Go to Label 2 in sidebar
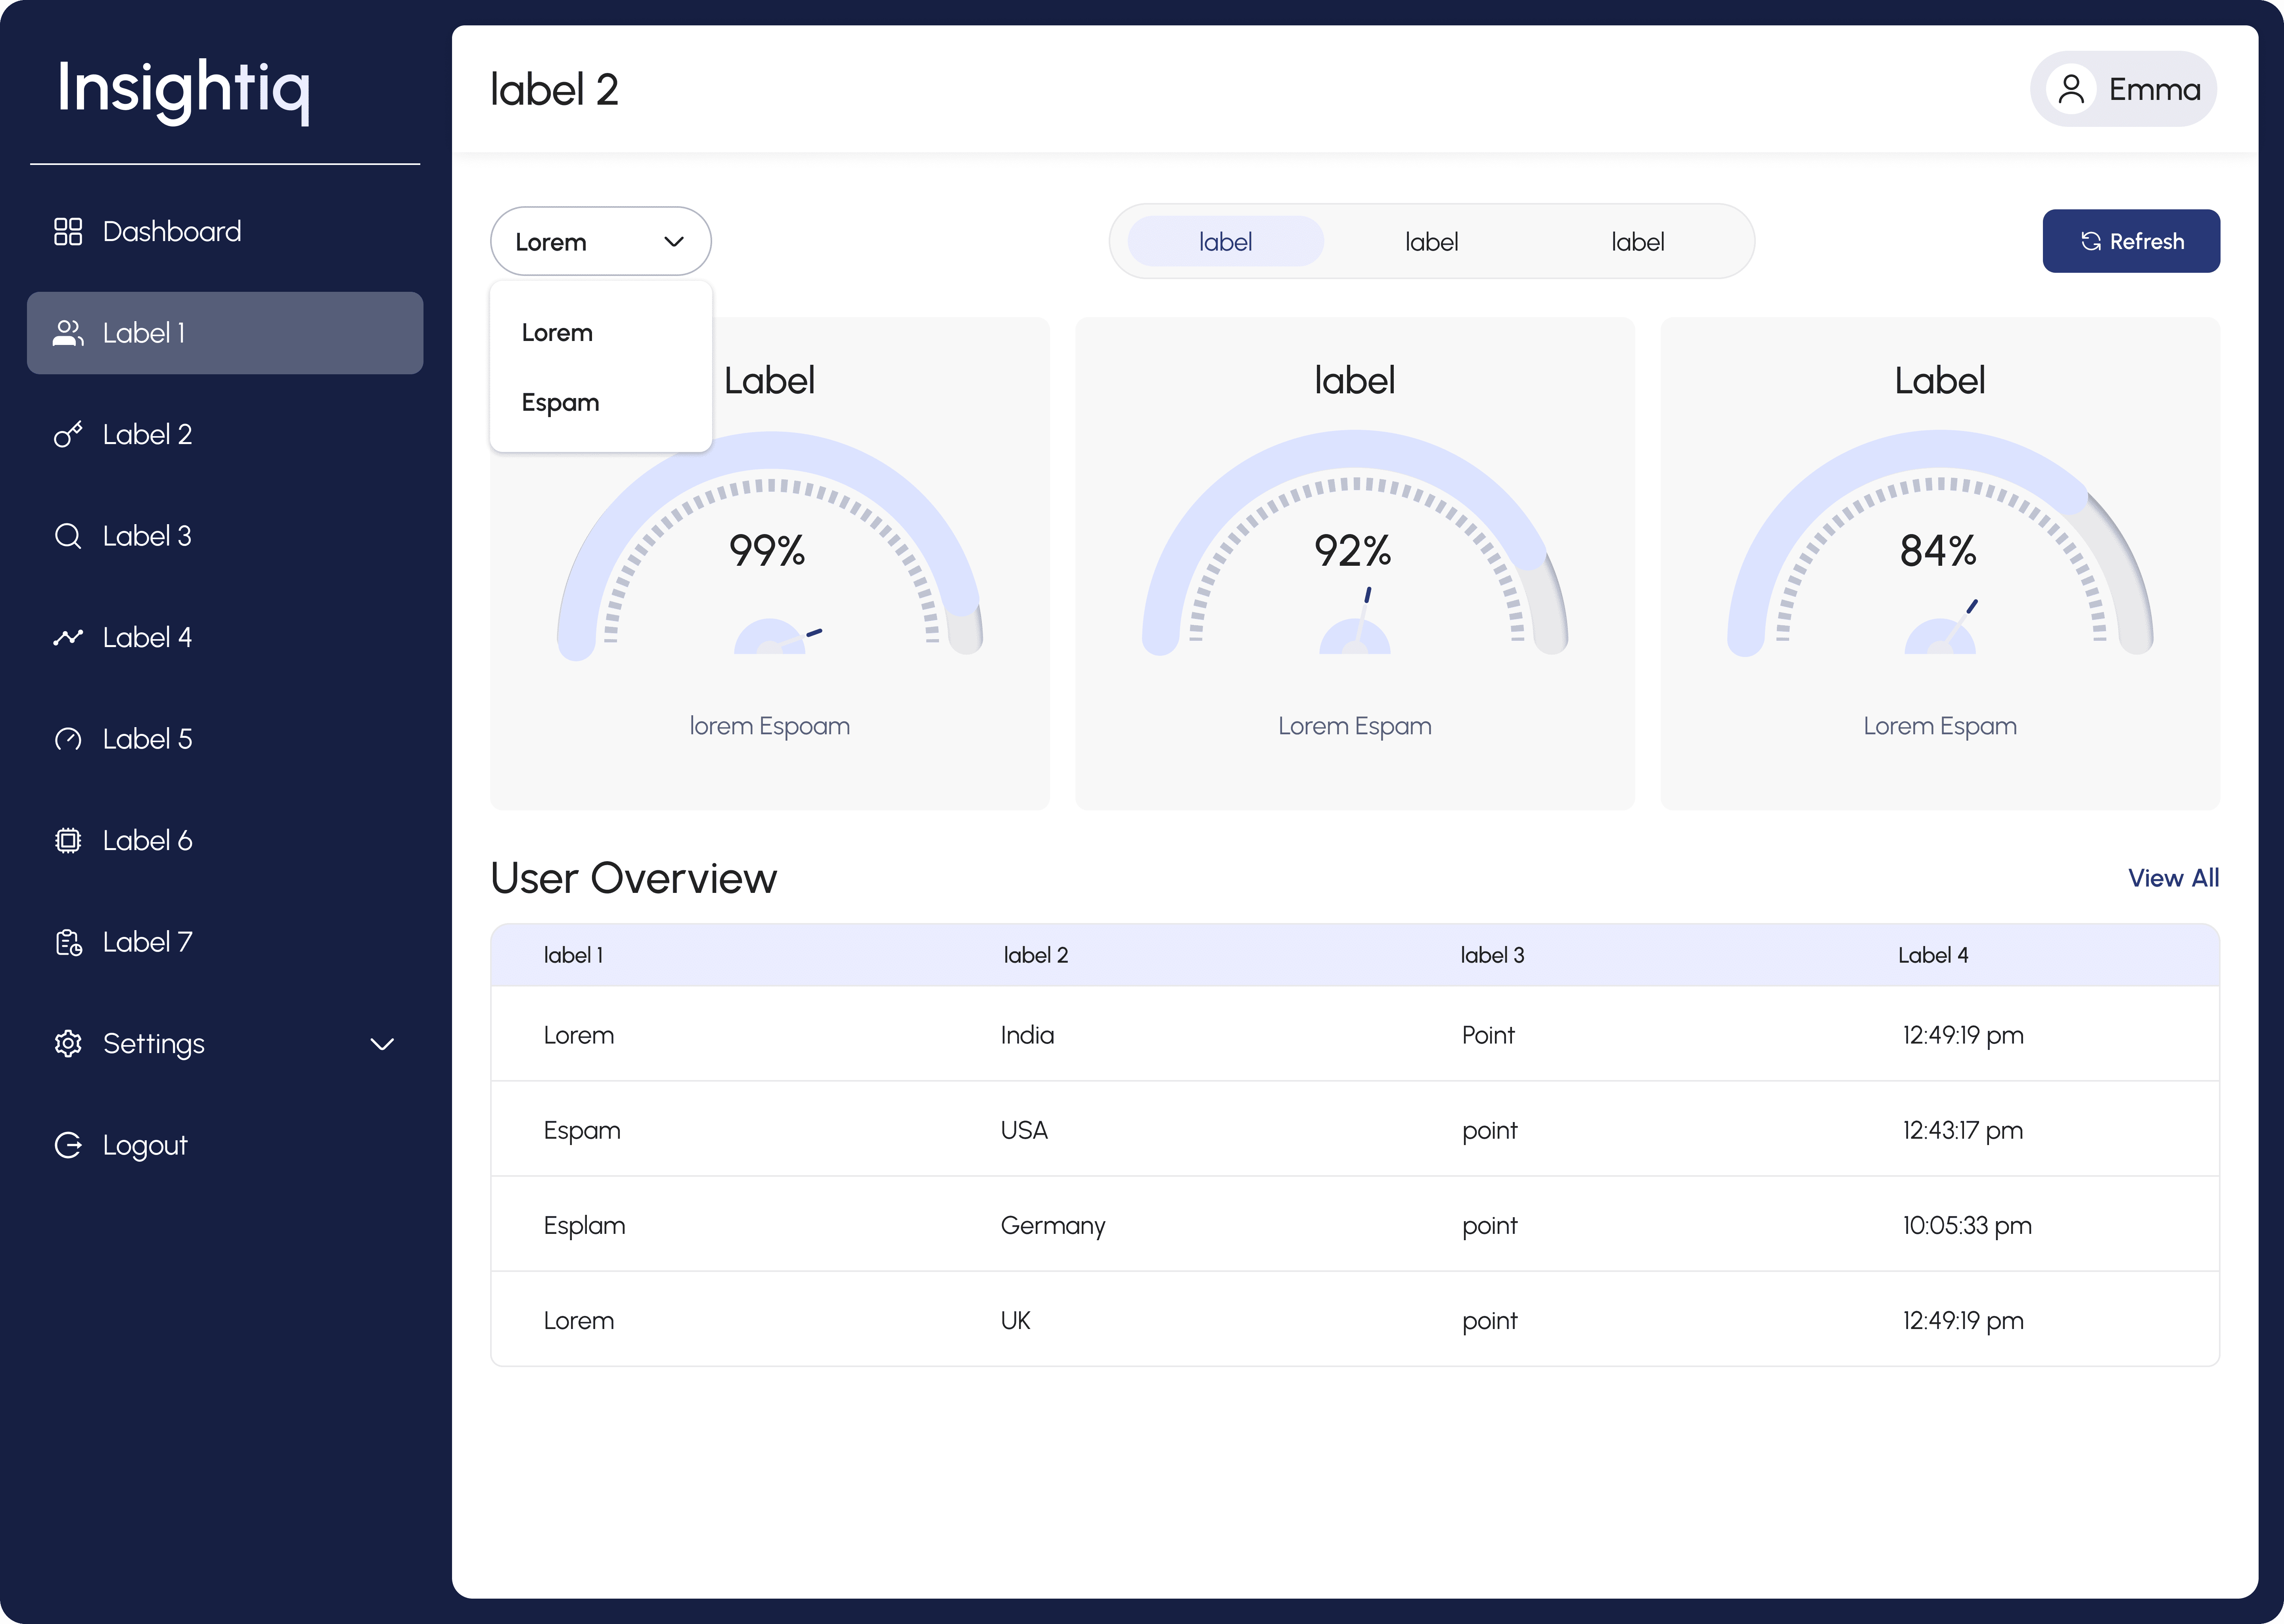Viewport: 2284px width, 1624px height. coord(225,434)
